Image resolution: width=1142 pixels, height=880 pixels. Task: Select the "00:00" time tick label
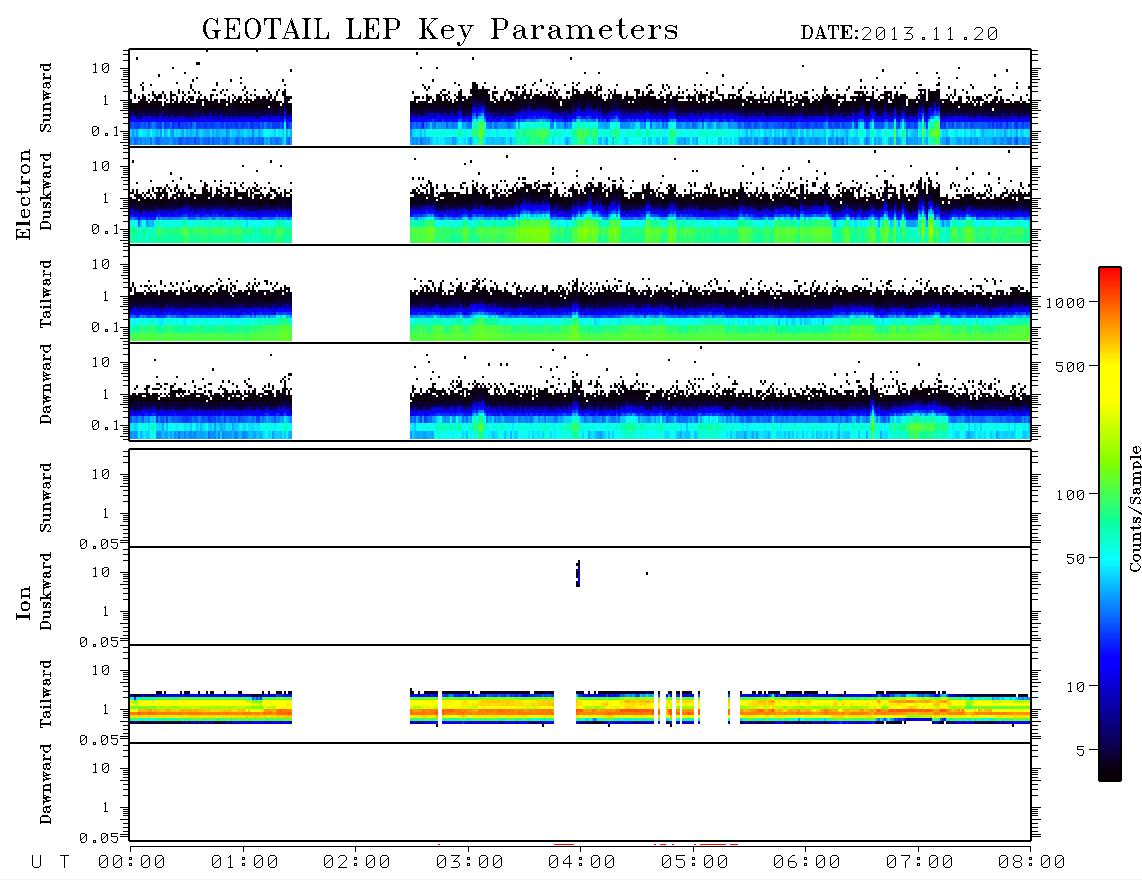pos(132,863)
